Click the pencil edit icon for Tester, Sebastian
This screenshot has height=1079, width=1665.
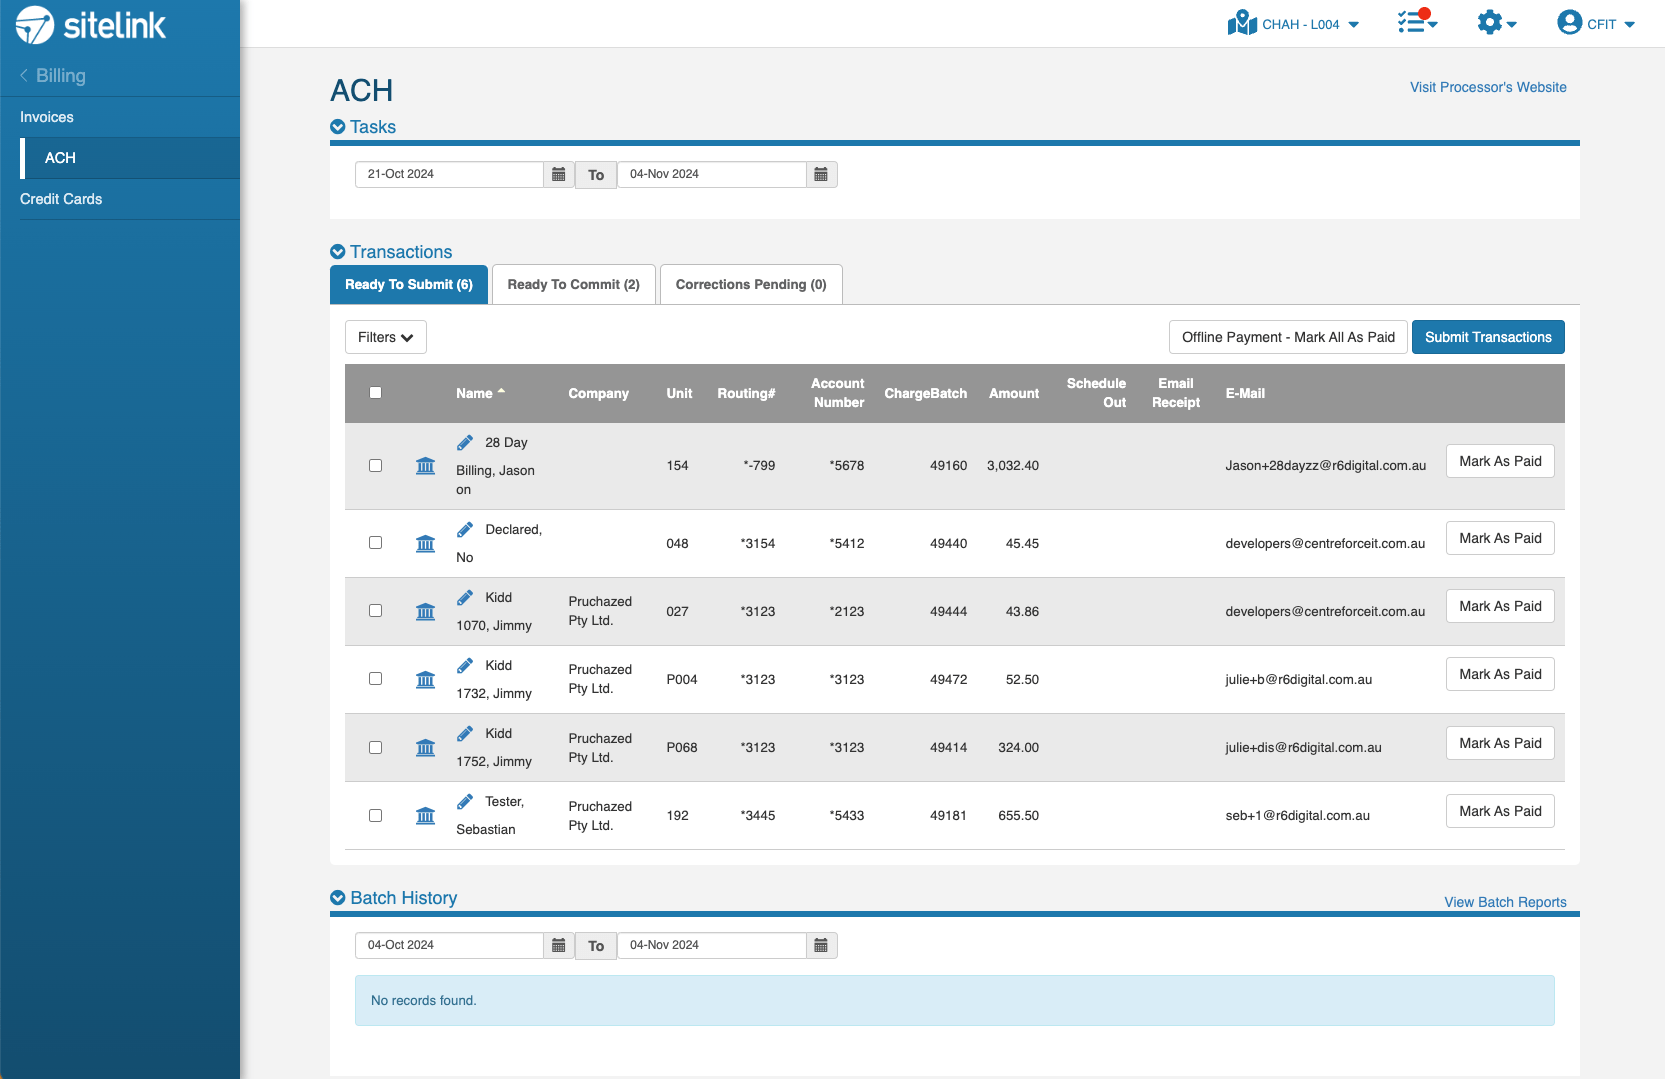click(465, 802)
